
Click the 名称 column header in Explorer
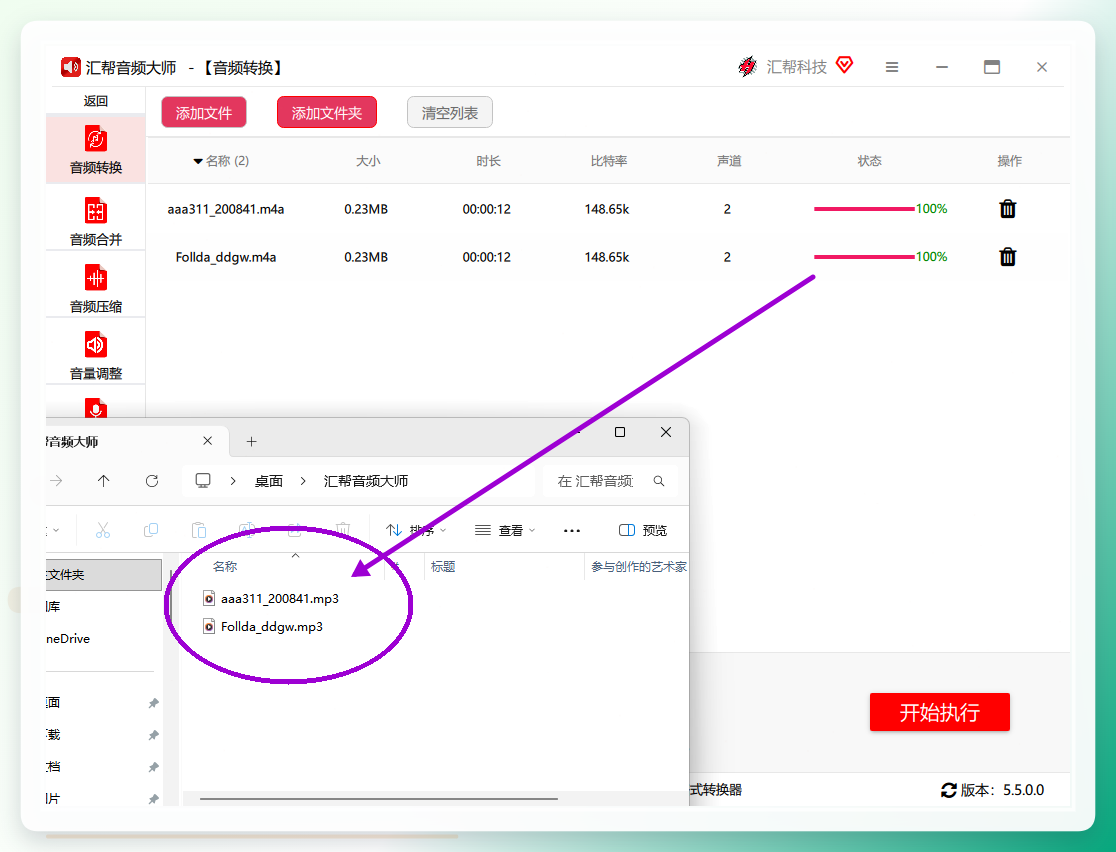225,567
